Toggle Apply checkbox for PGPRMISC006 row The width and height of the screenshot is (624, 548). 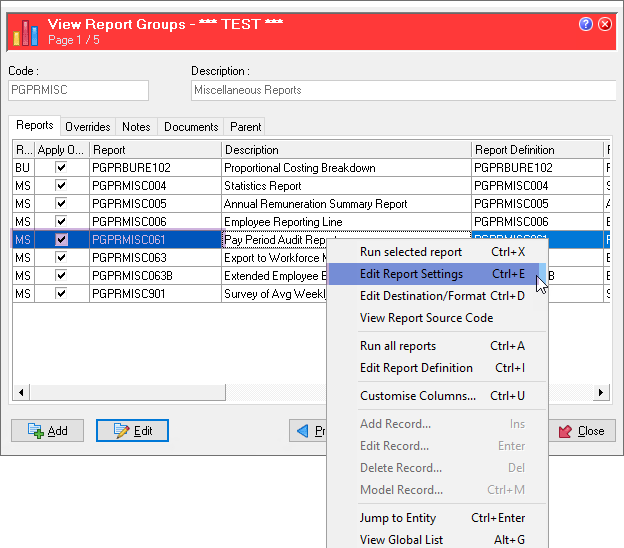tap(62, 222)
